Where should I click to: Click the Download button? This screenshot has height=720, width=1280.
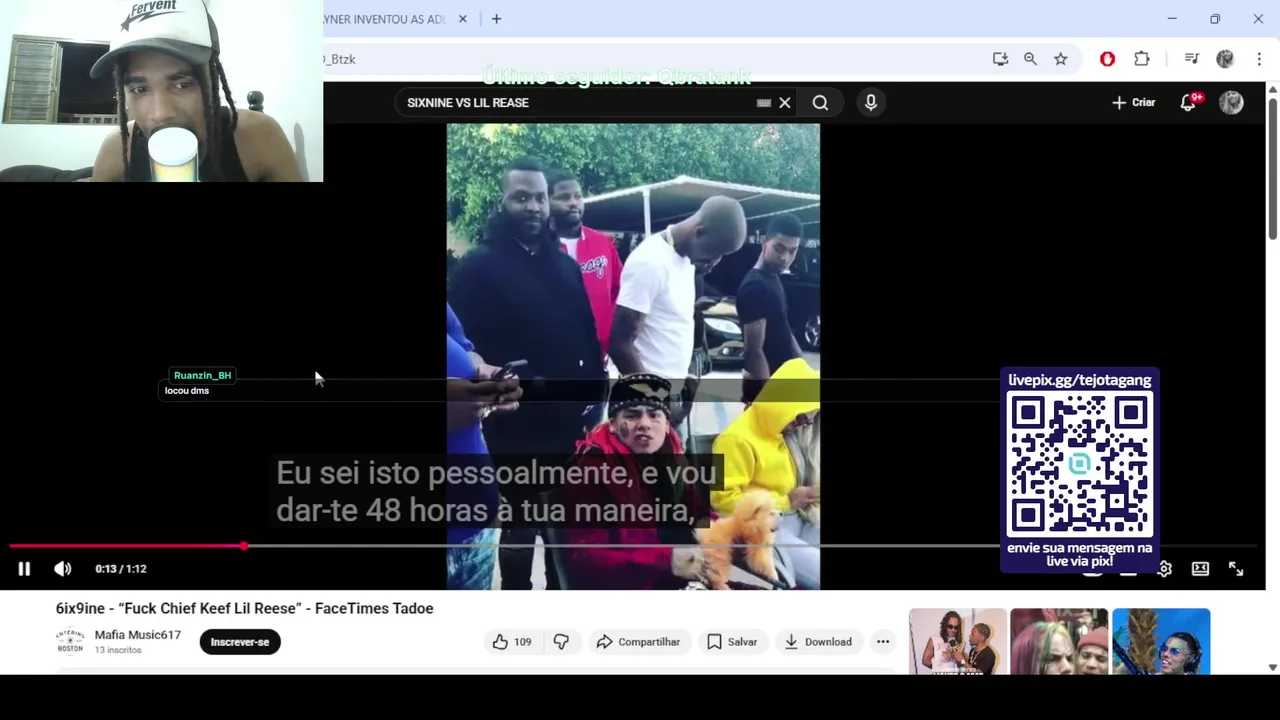tap(818, 642)
